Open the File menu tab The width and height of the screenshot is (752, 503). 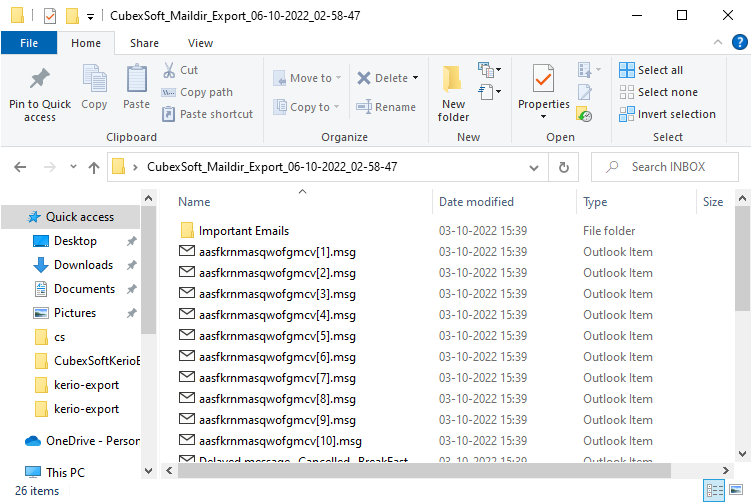coord(29,43)
